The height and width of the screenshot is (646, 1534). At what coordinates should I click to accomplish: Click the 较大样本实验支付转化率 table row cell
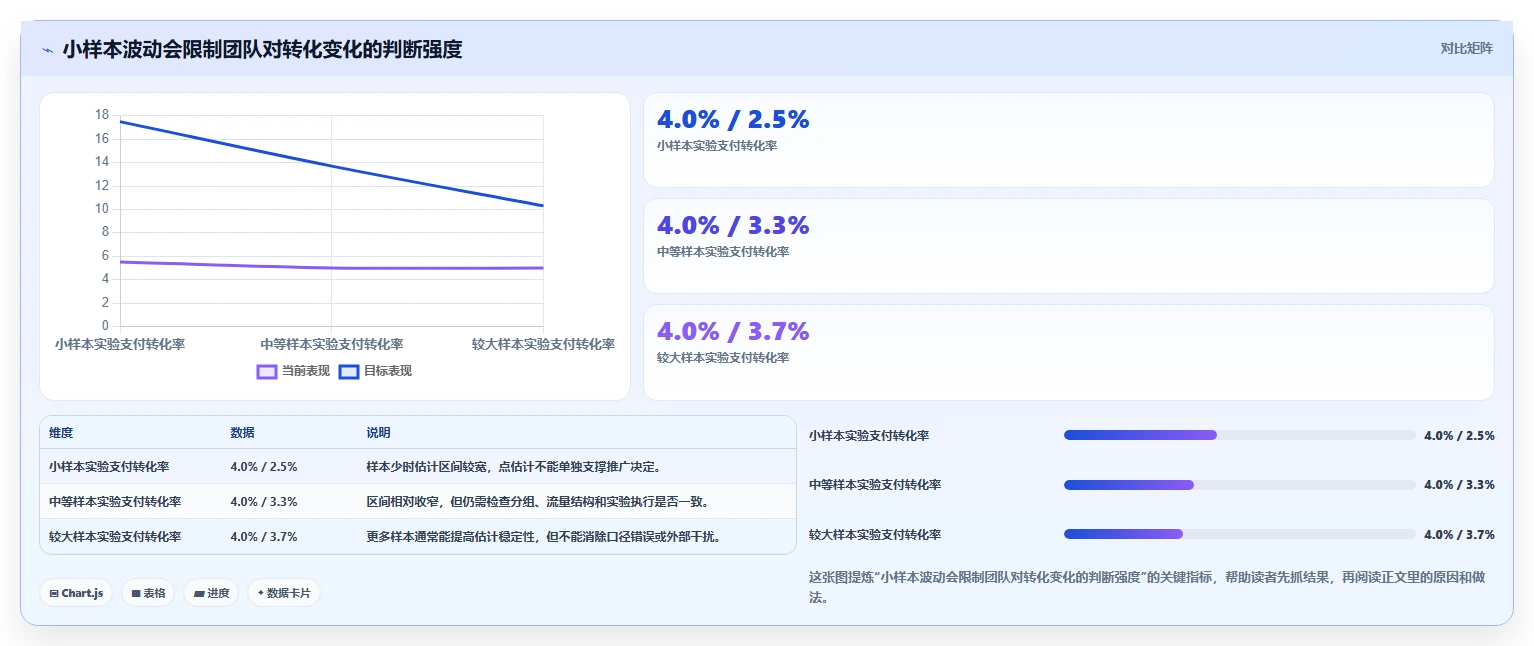pos(115,537)
